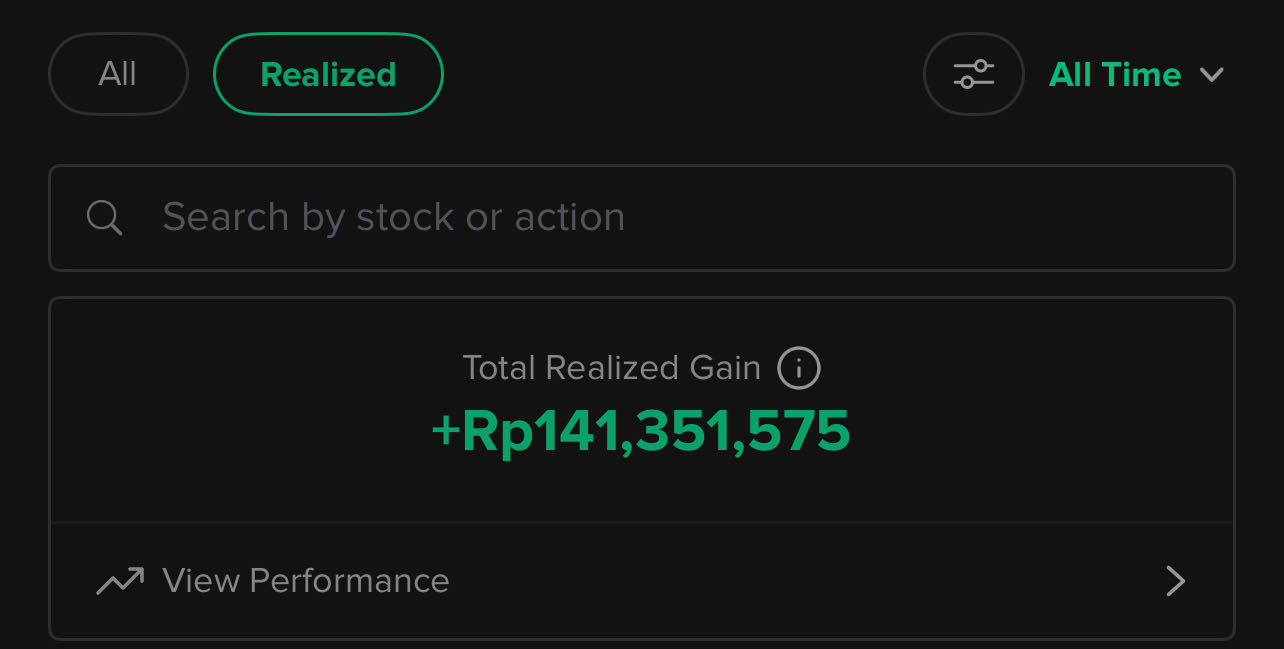Image resolution: width=1284 pixels, height=649 pixels.
Task: Click the trending-up chart icon
Action: (x=119, y=581)
